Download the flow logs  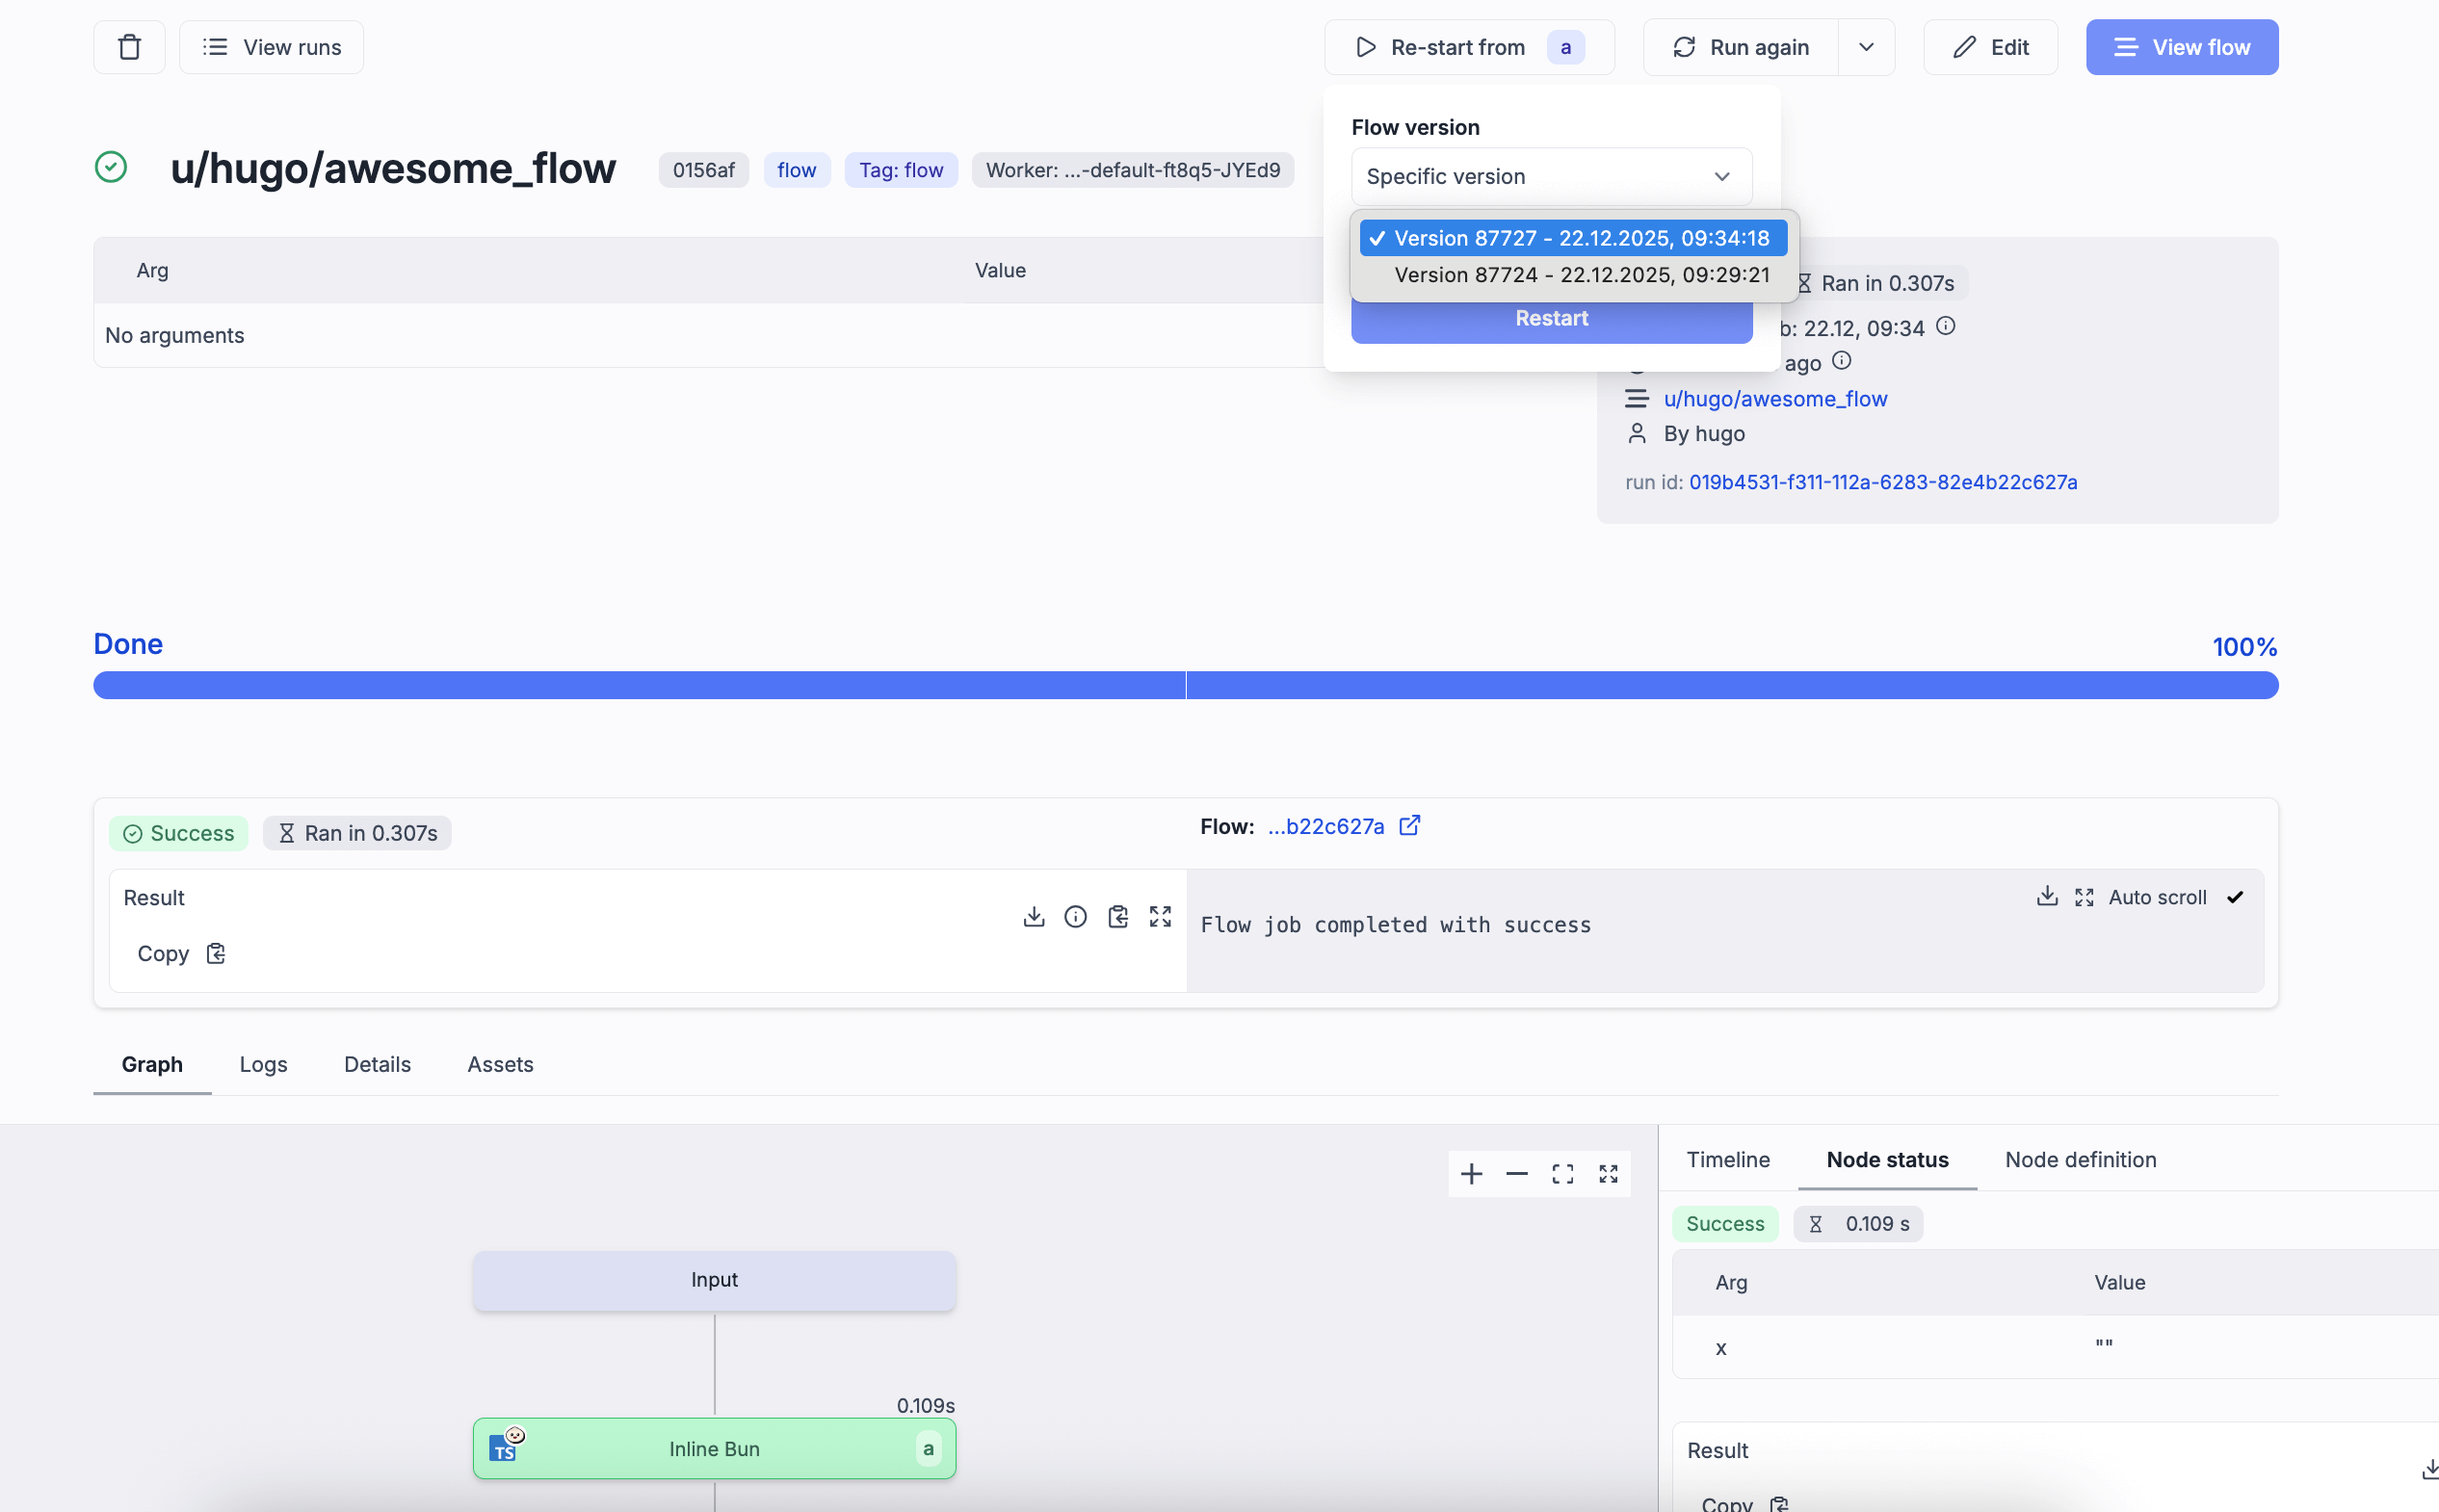tap(2046, 896)
